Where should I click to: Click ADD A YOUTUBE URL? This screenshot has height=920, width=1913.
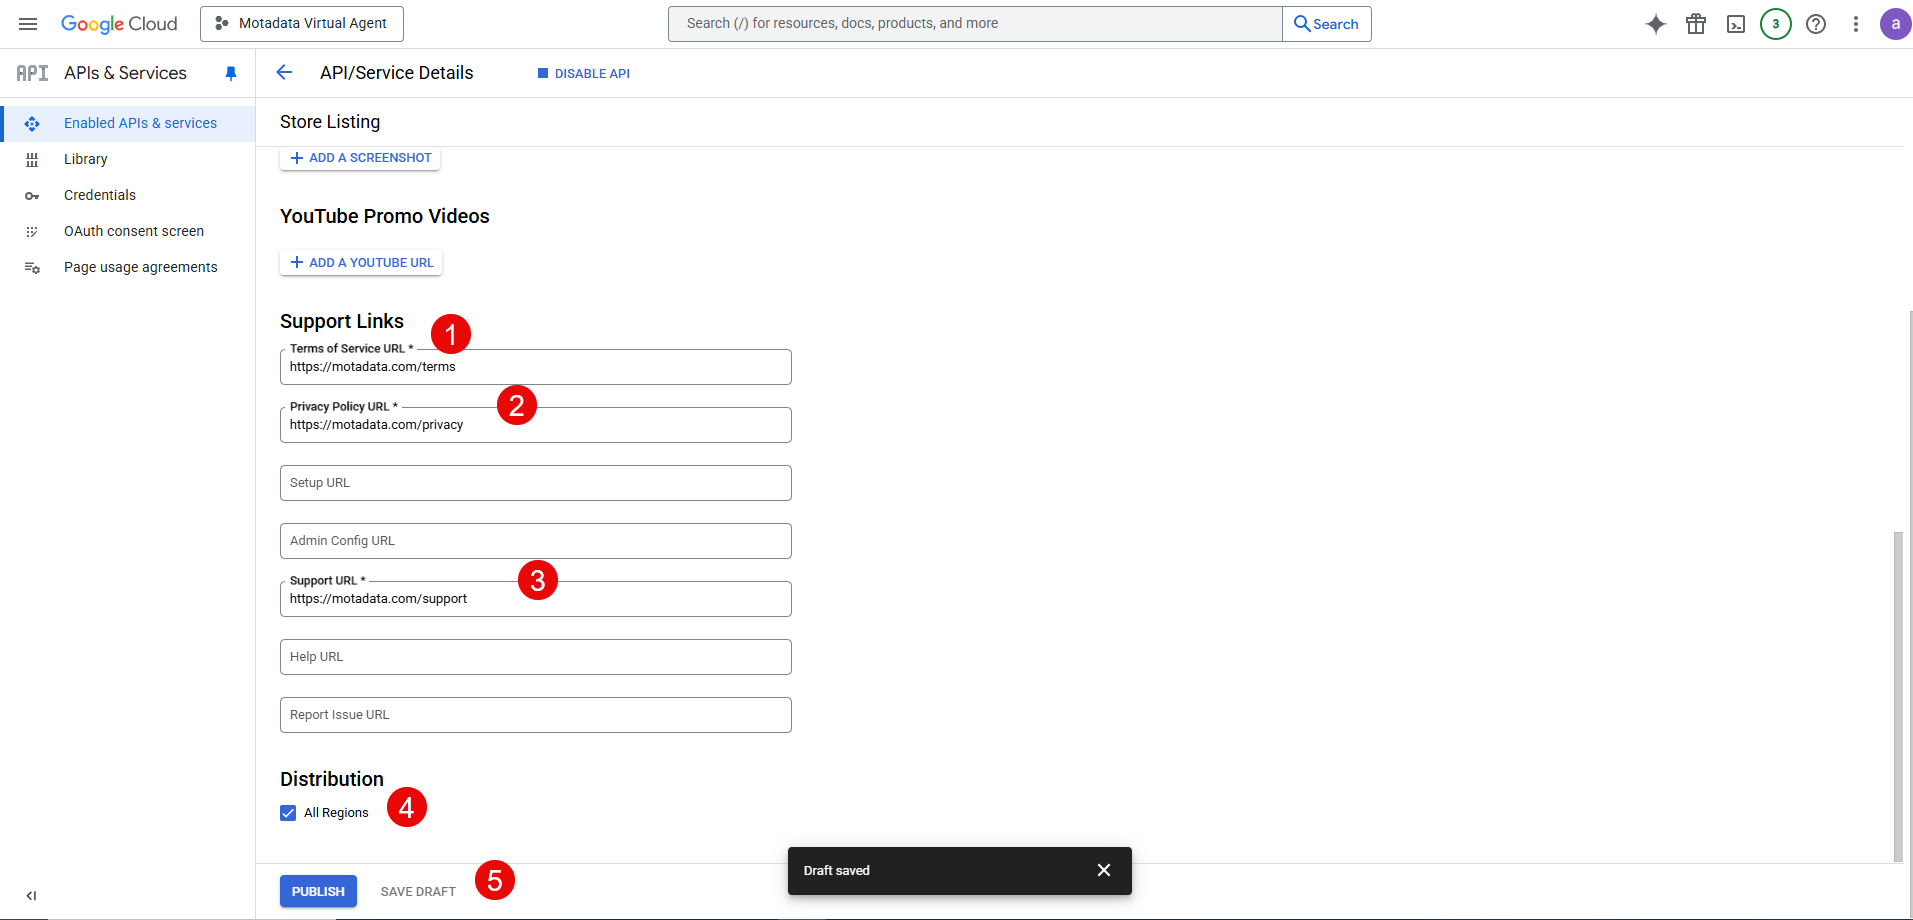tap(360, 262)
